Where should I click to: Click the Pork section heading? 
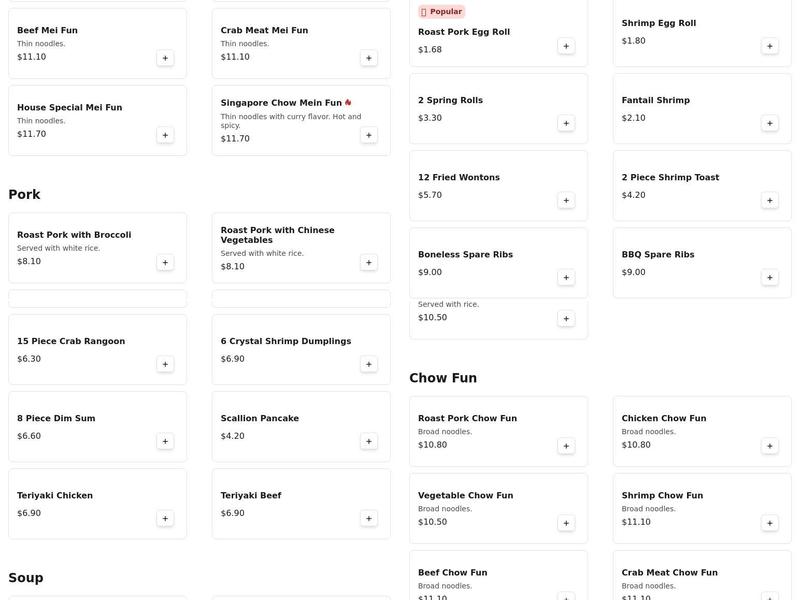pyautogui.click(x=24, y=193)
